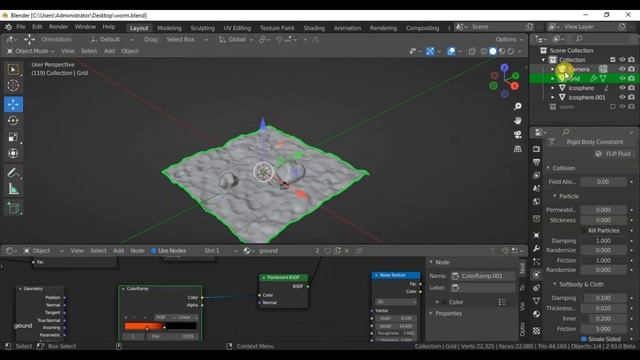The height and width of the screenshot is (360, 640).
Task: Enable the worm collection checkbox
Action: pos(613,107)
